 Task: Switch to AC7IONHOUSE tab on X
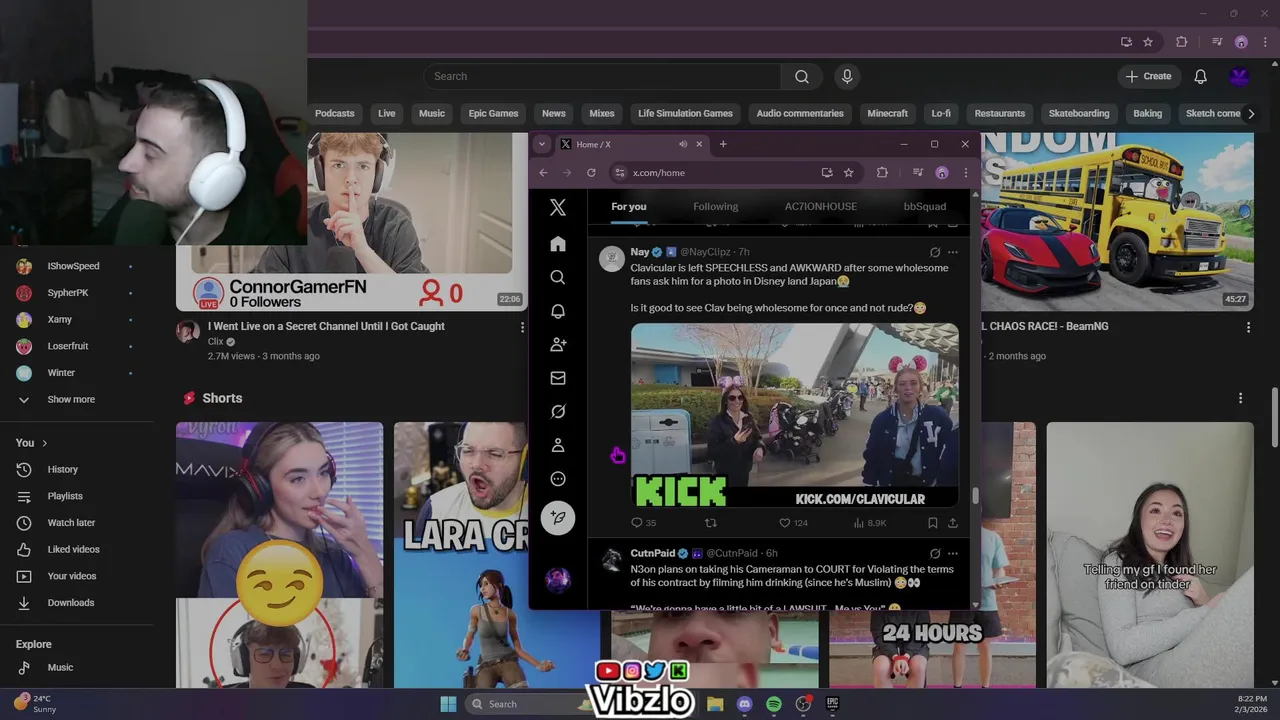point(821,206)
